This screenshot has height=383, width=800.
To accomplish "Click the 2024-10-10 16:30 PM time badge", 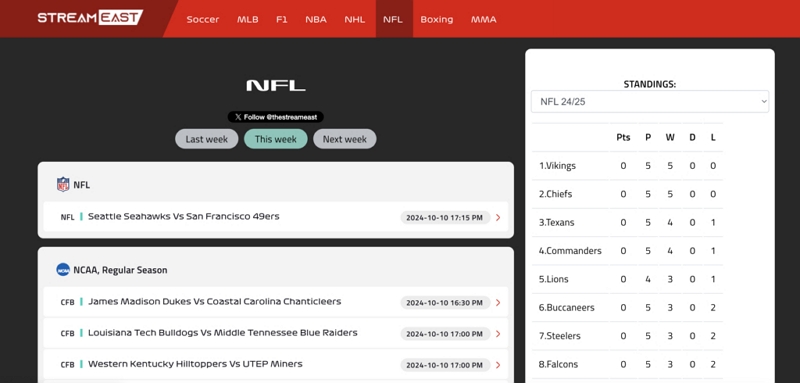I will (x=445, y=303).
